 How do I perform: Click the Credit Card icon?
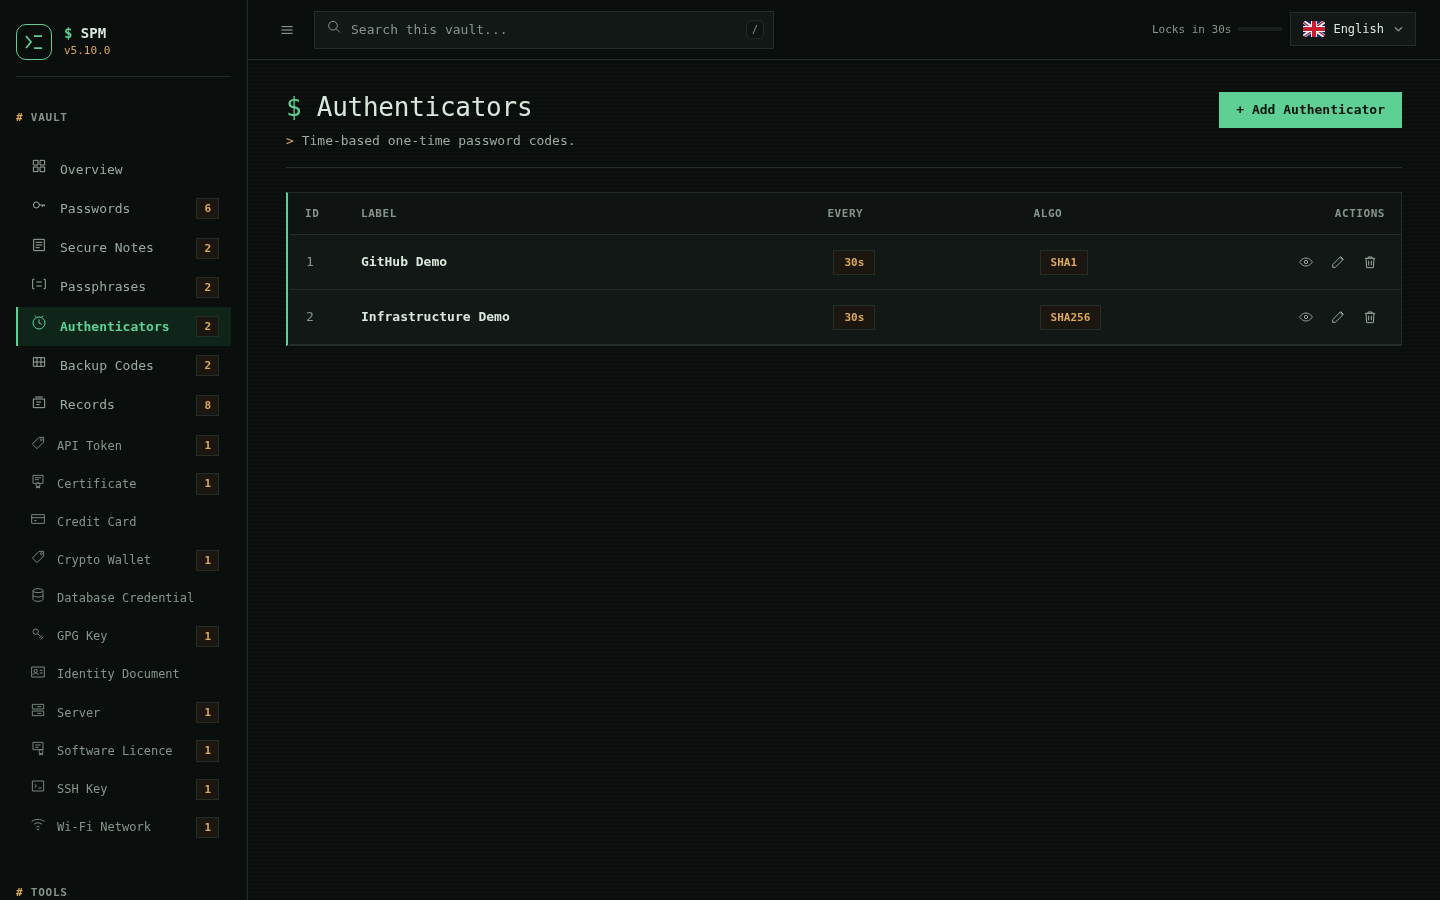(38, 519)
